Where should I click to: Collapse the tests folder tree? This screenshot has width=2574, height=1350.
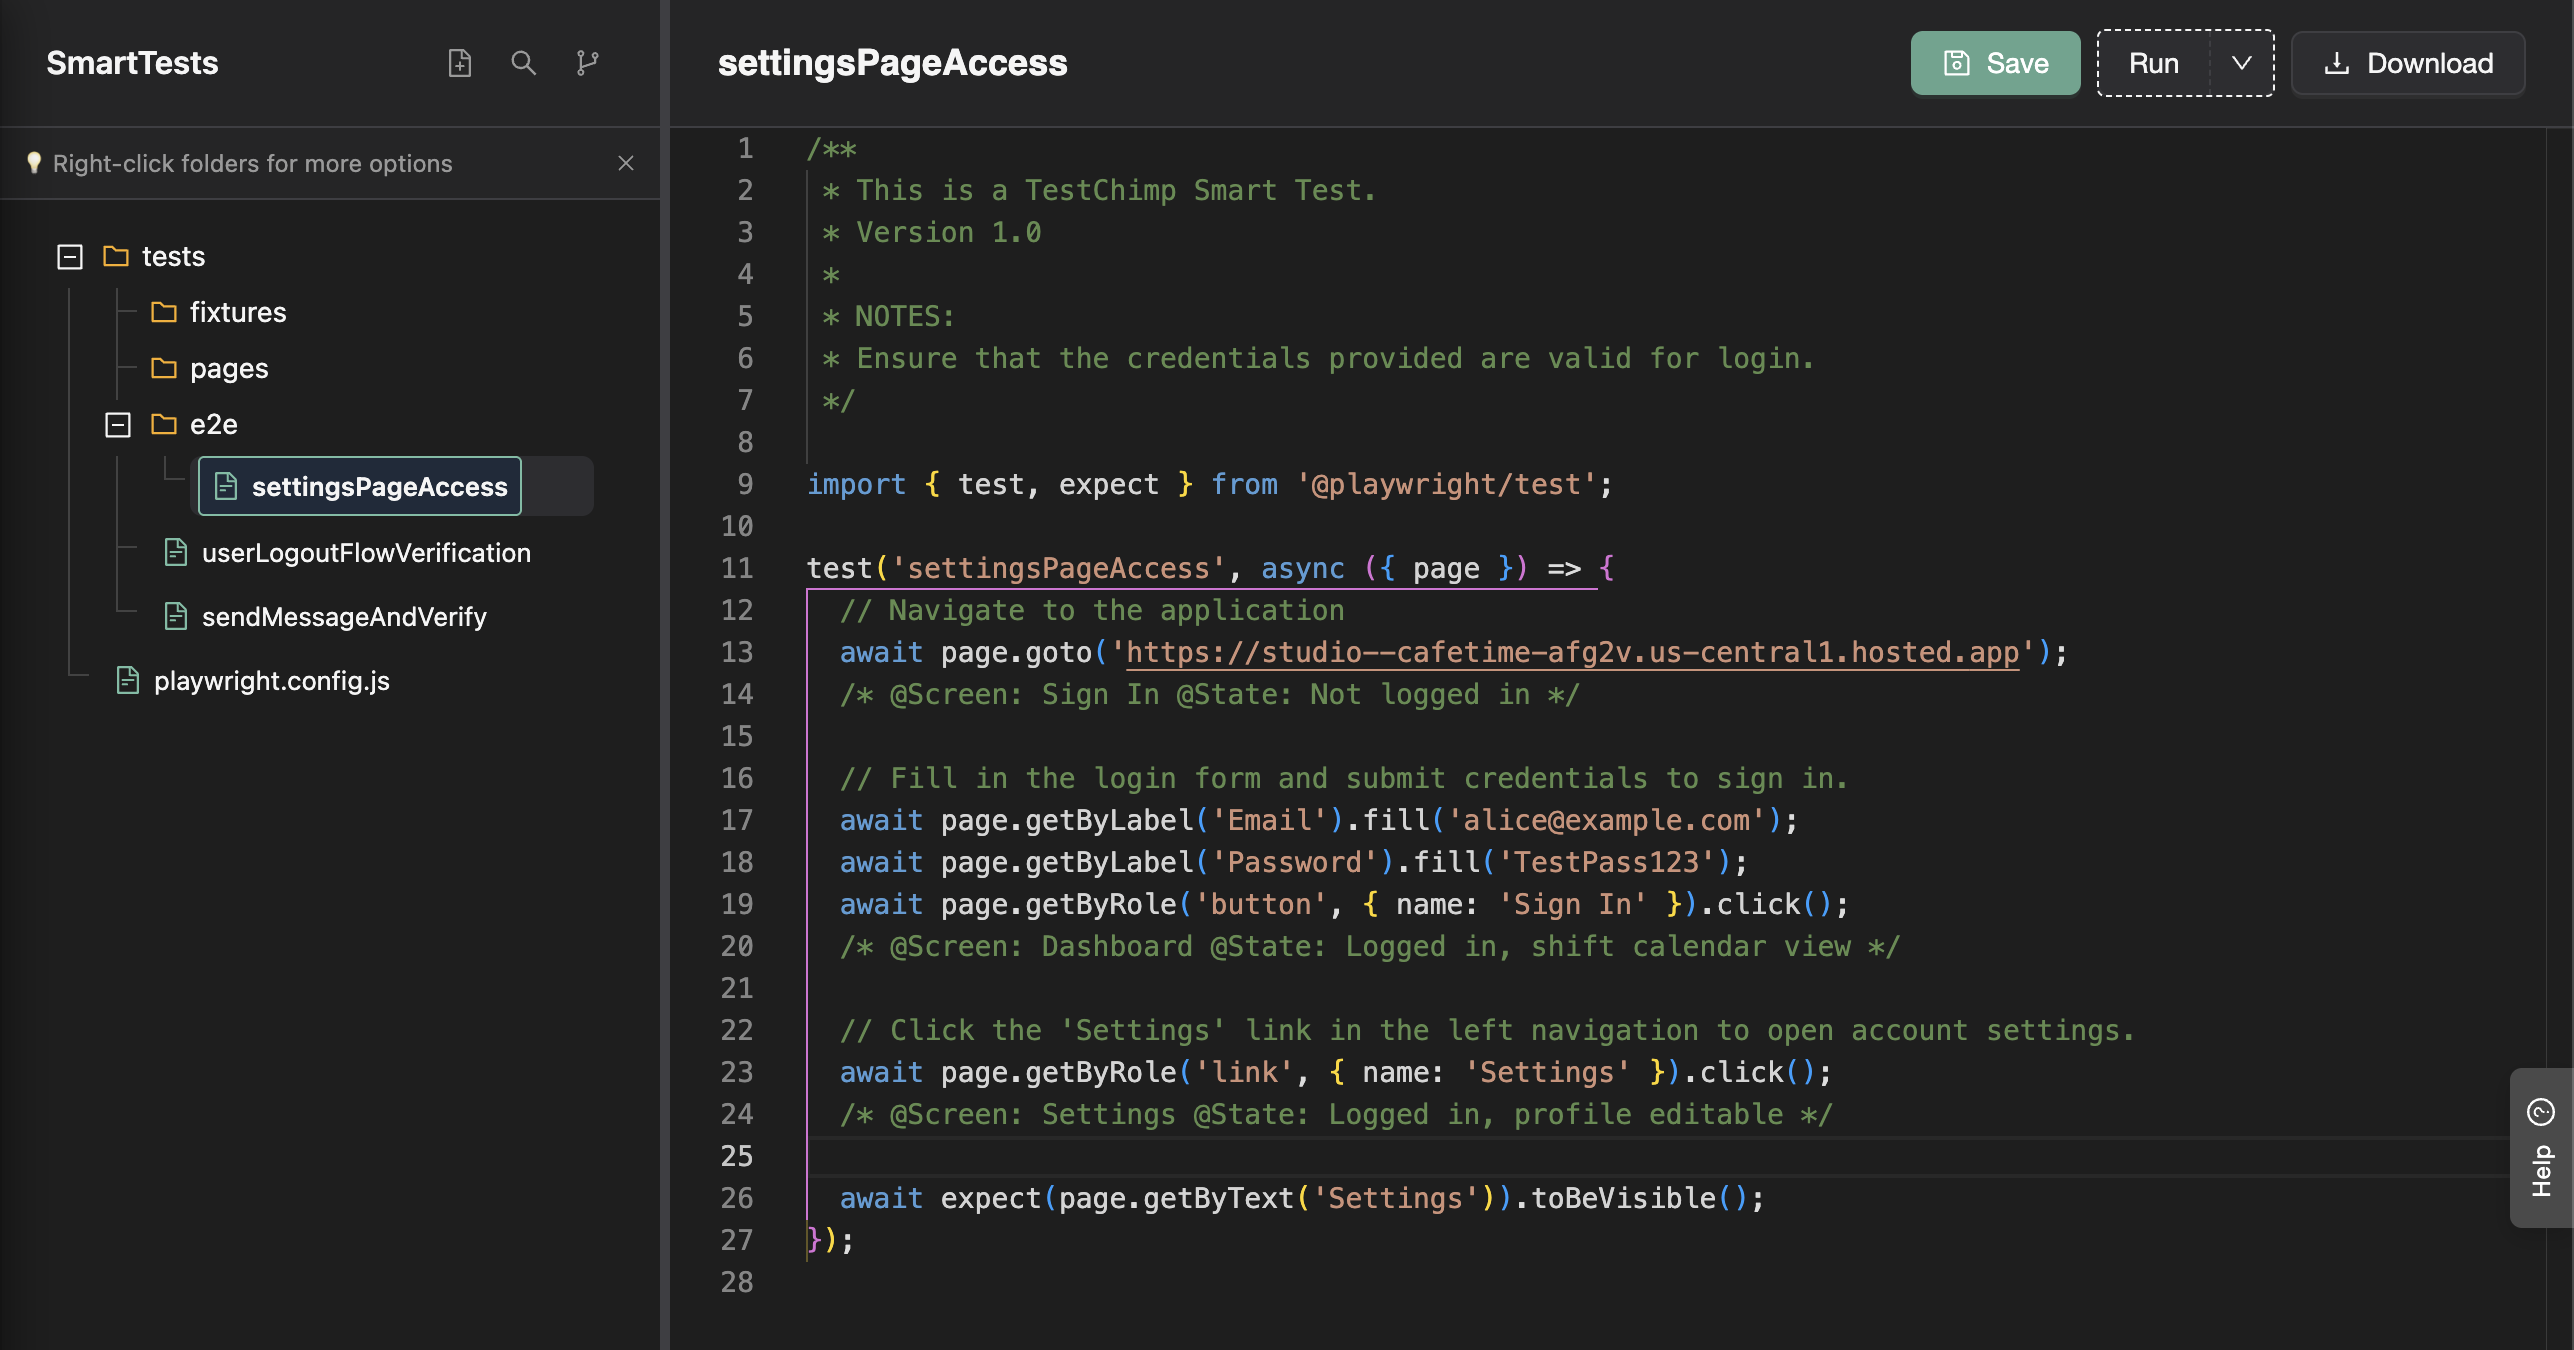(69, 256)
